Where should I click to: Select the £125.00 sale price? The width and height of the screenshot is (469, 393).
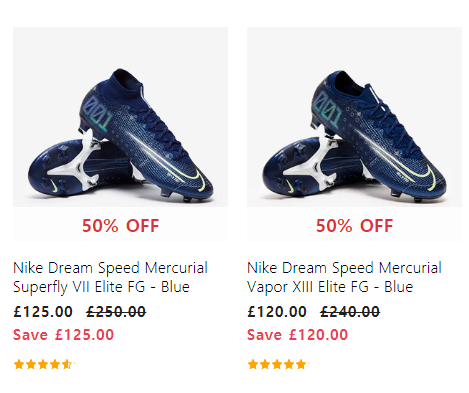43,312
